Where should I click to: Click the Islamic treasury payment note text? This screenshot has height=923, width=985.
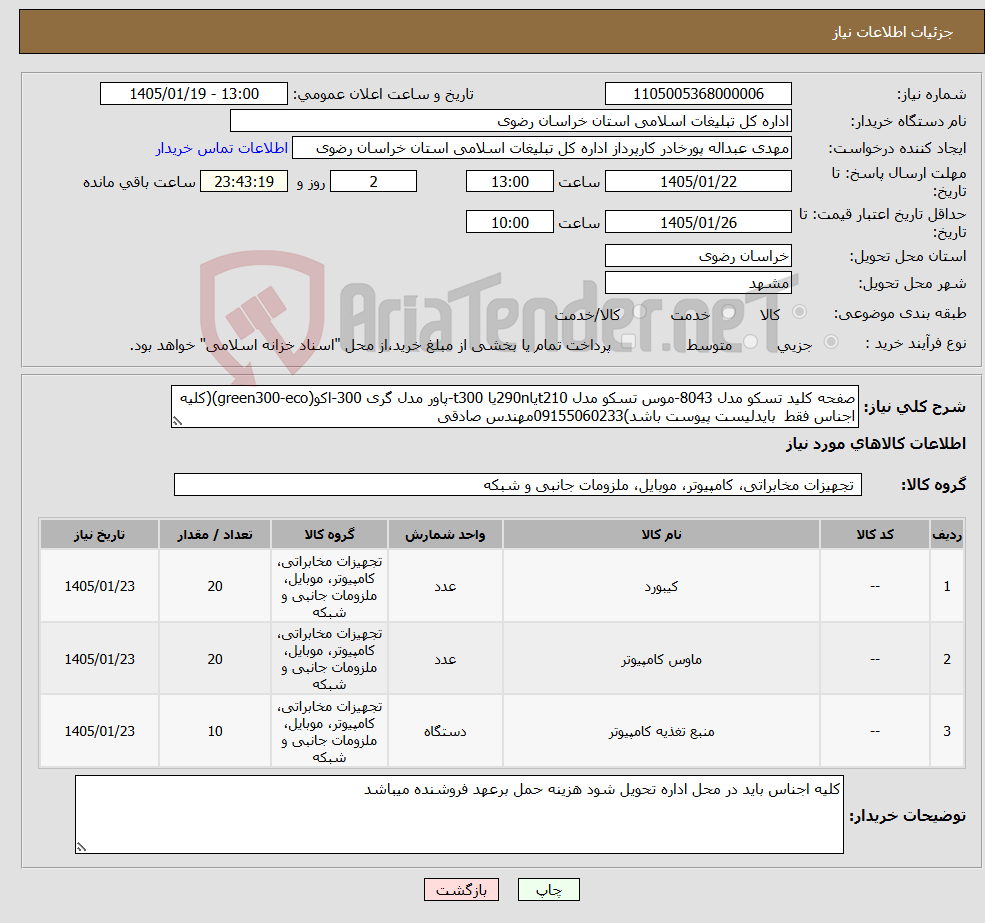[x=370, y=345]
